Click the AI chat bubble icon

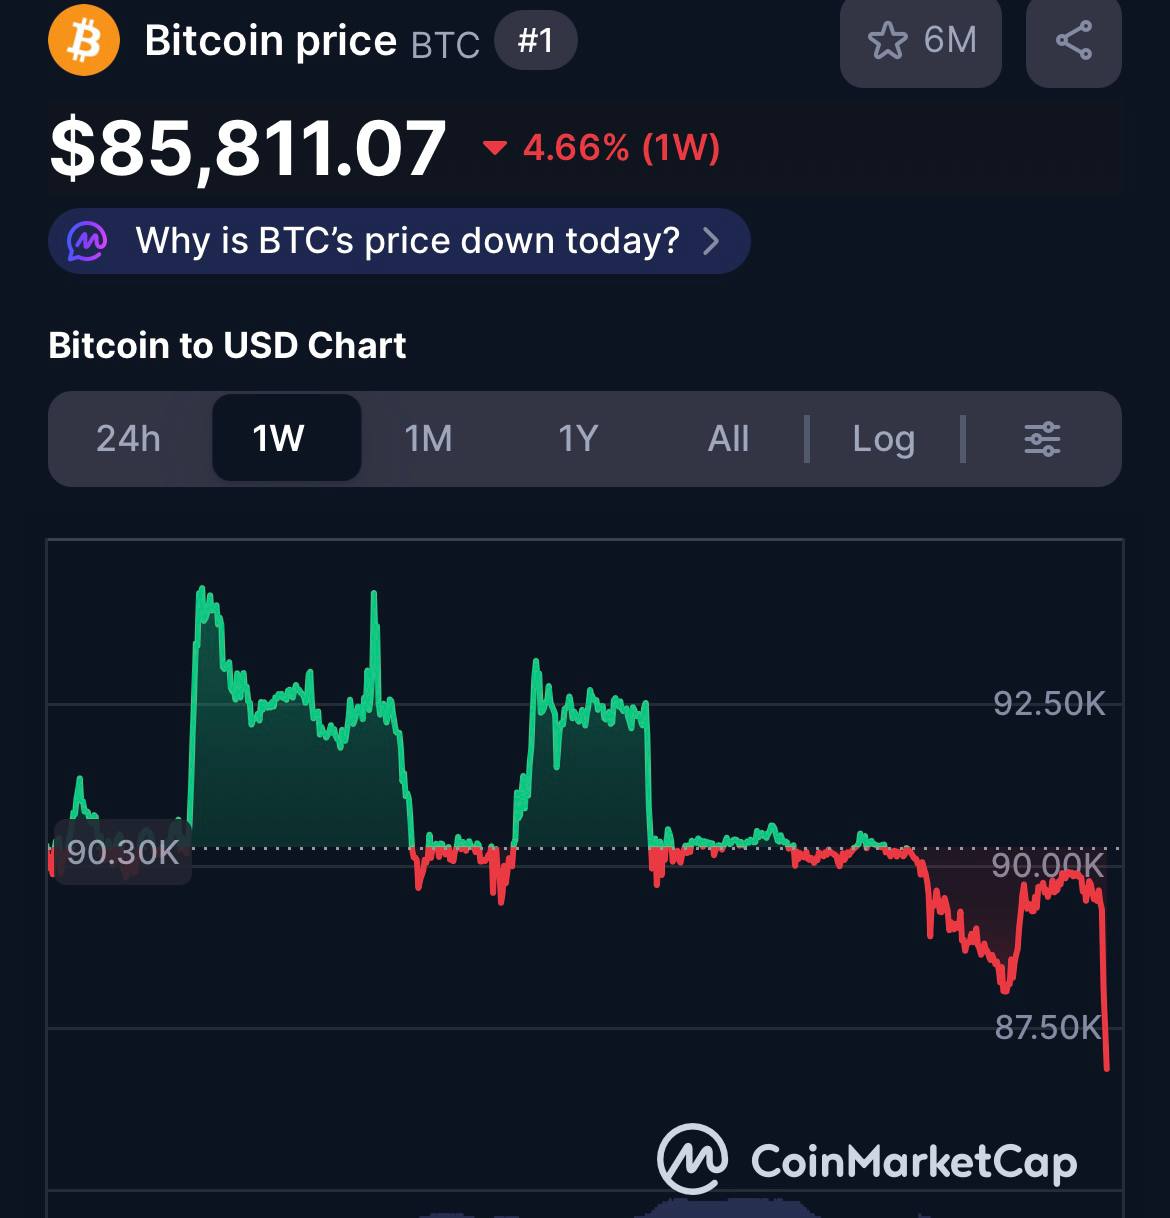click(x=87, y=241)
